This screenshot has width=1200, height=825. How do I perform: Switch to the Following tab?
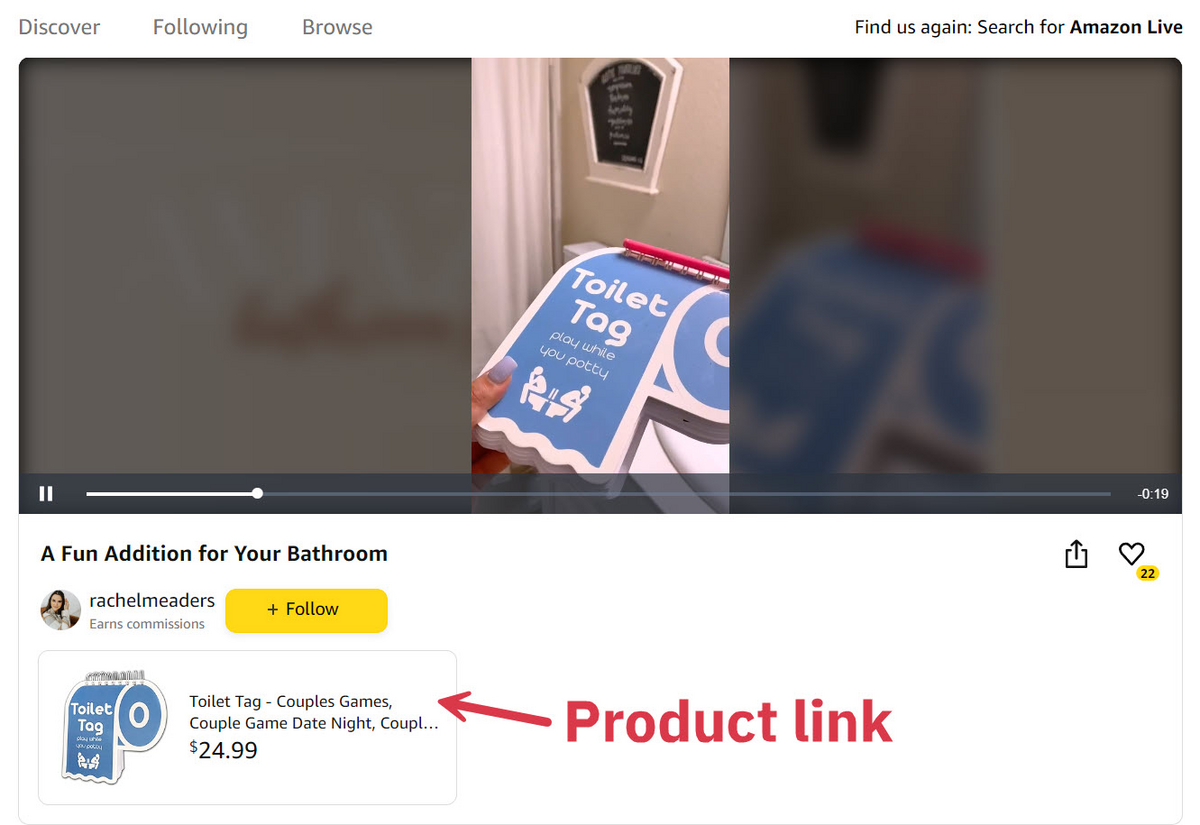pos(200,27)
